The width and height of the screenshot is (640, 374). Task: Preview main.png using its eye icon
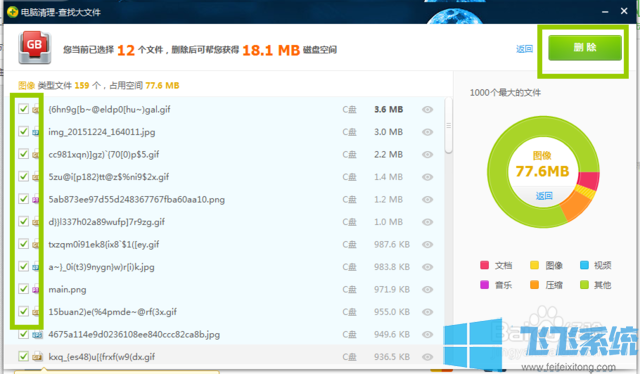click(427, 289)
